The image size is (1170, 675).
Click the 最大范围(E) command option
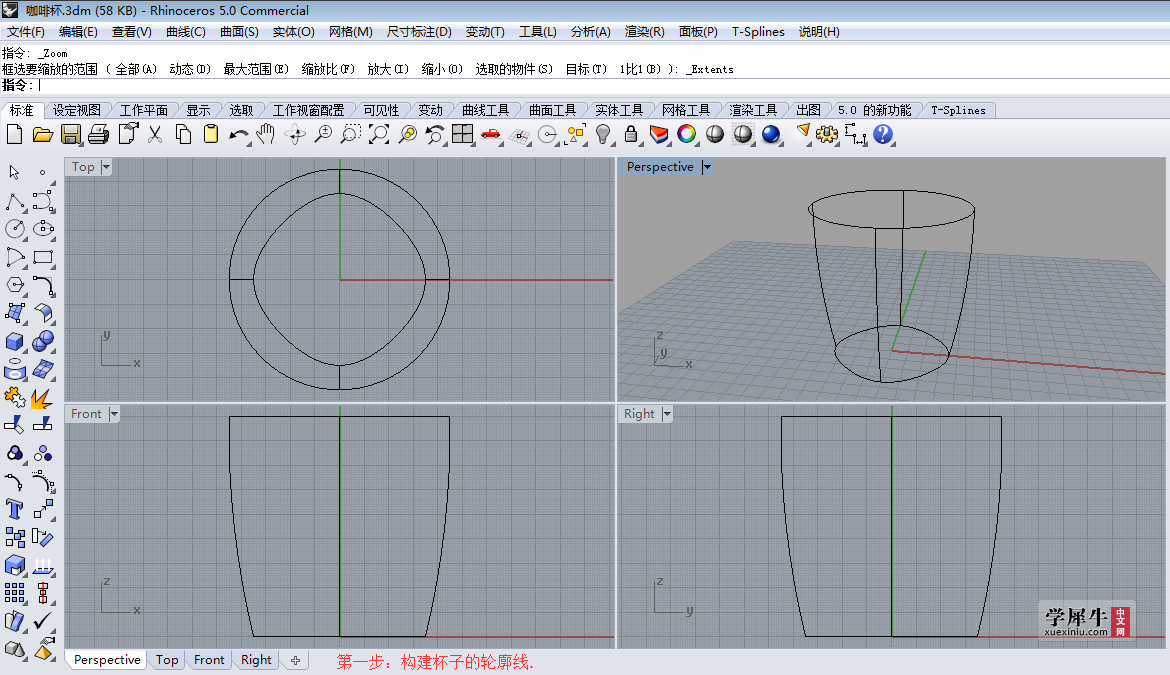256,69
